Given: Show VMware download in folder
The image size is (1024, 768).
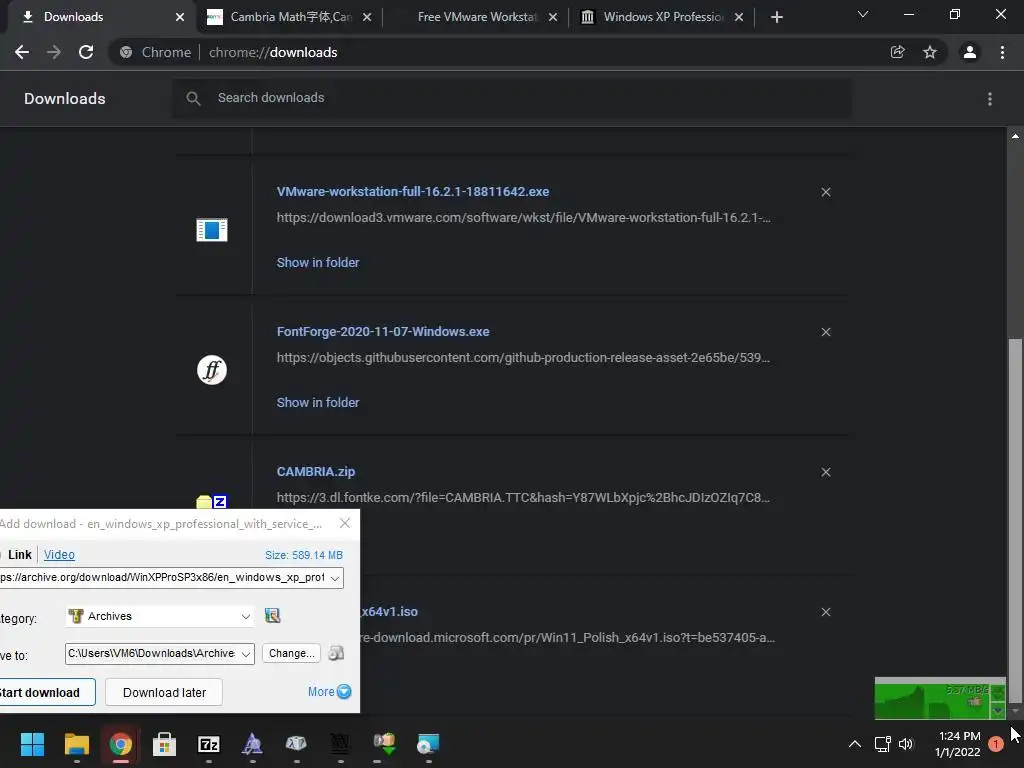Looking at the screenshot, I should [318, 263].
